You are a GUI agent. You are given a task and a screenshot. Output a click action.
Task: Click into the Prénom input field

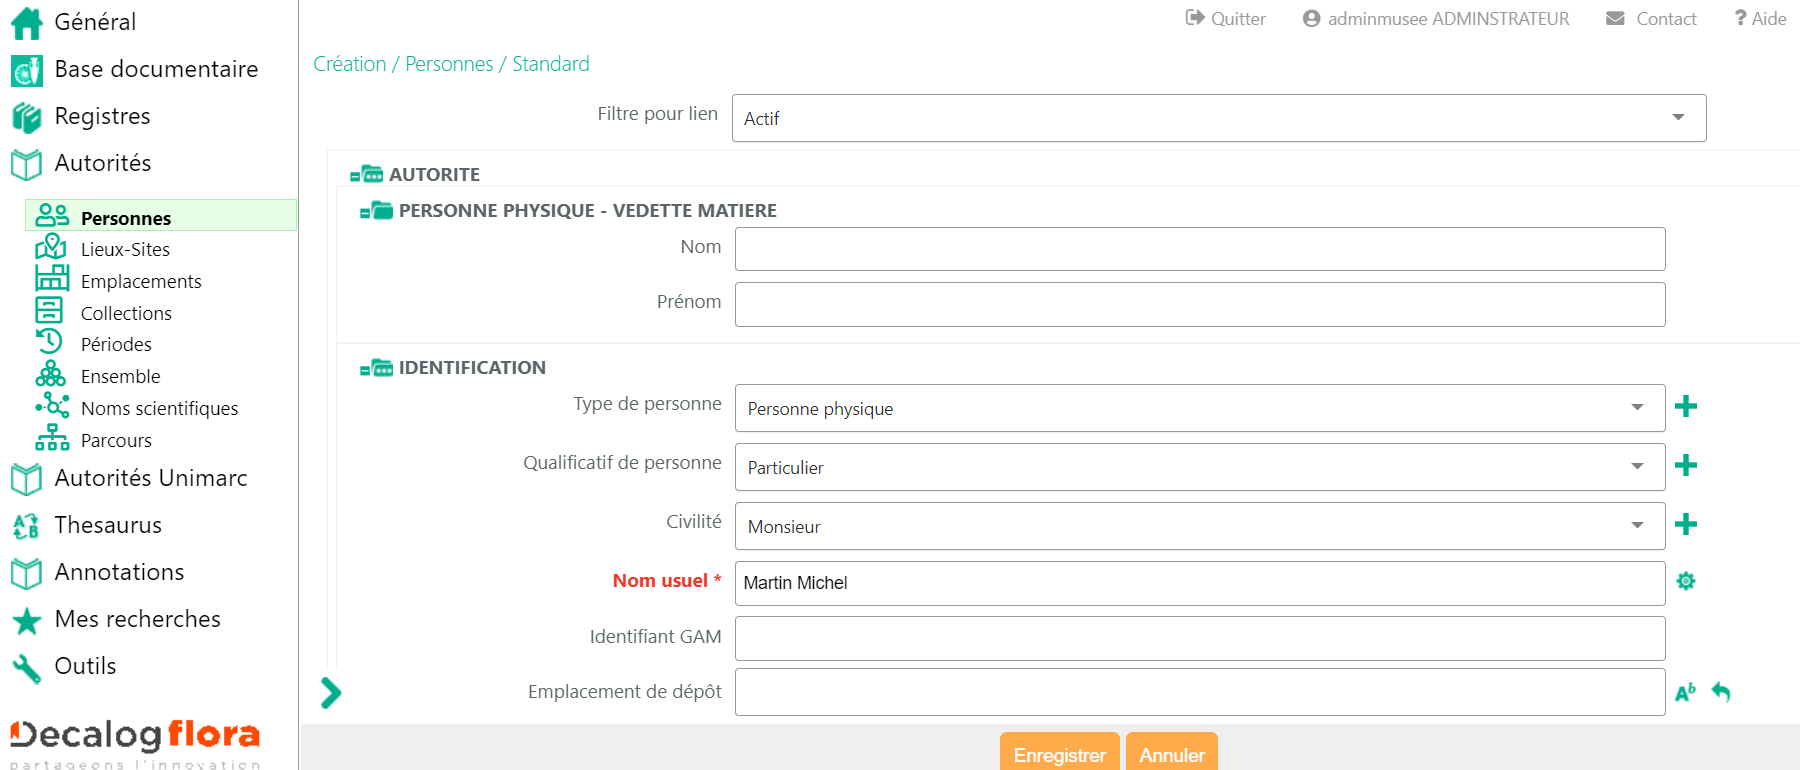click(1199, 304)
